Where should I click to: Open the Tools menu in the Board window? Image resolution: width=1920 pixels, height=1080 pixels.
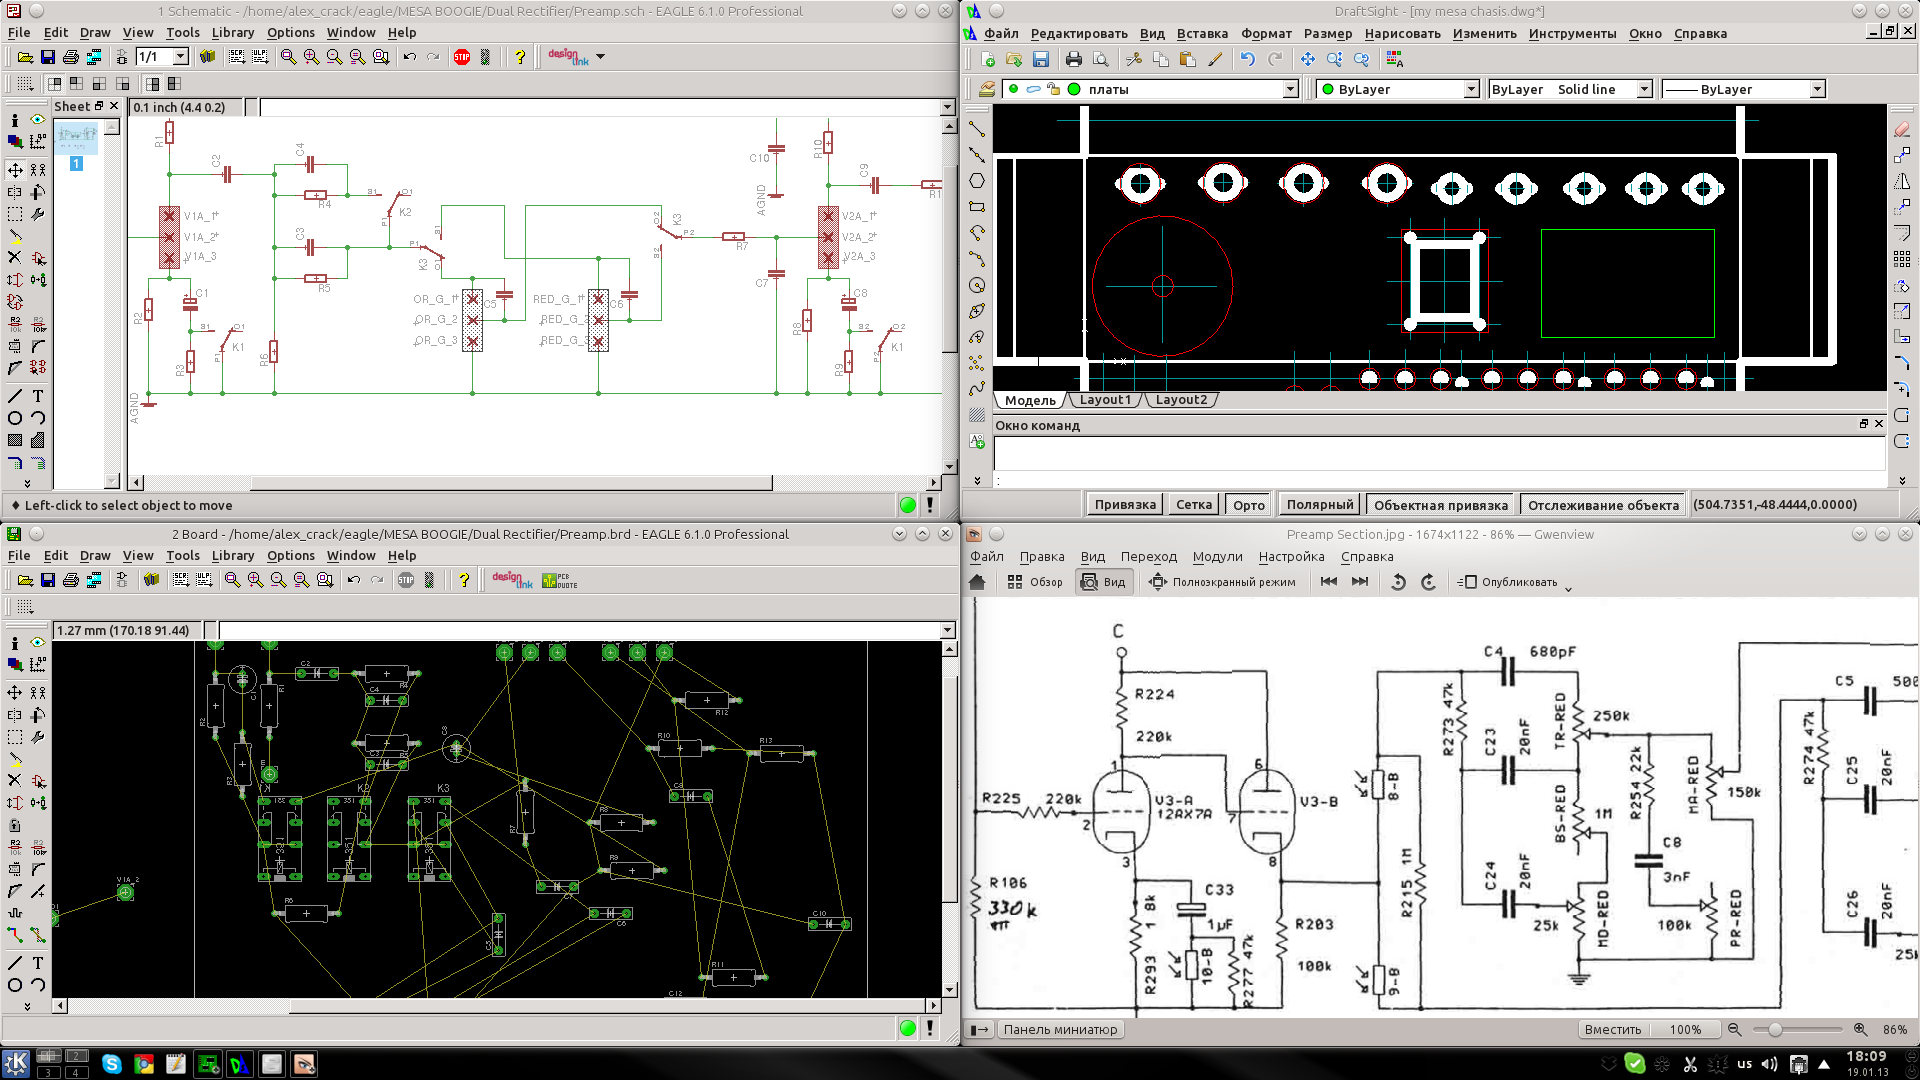(x=183, y=555)
